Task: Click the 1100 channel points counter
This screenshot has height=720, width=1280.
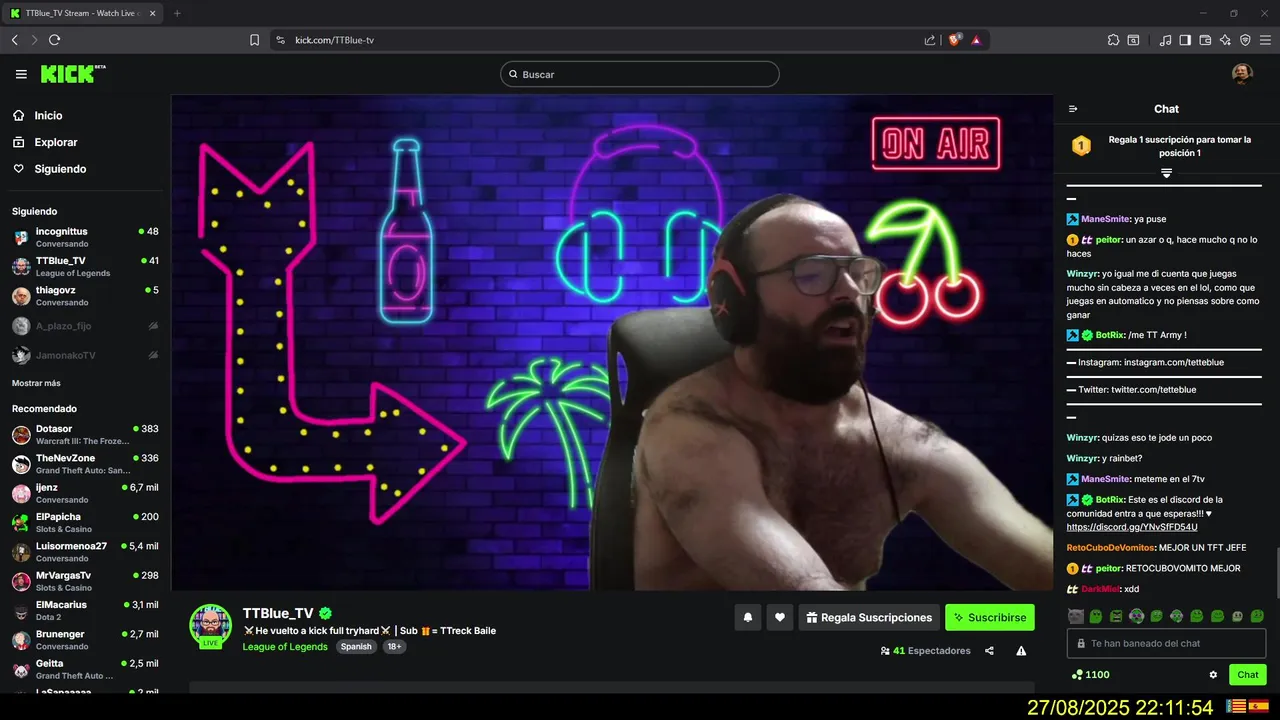Action: (1090, 675)
